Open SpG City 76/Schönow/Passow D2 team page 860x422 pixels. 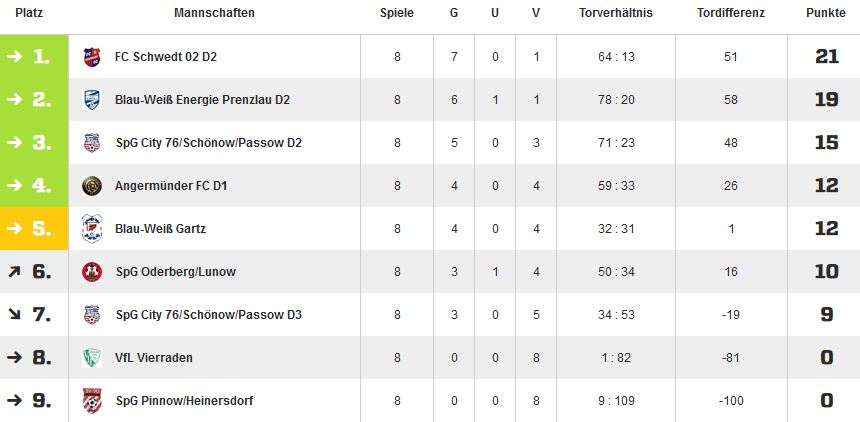[x=209, y=143]
